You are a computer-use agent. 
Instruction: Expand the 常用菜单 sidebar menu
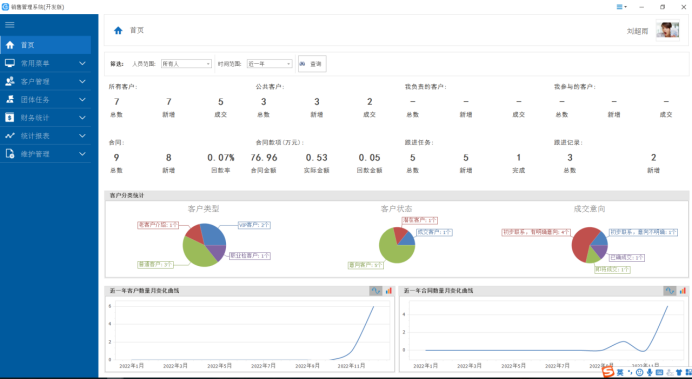45,64
